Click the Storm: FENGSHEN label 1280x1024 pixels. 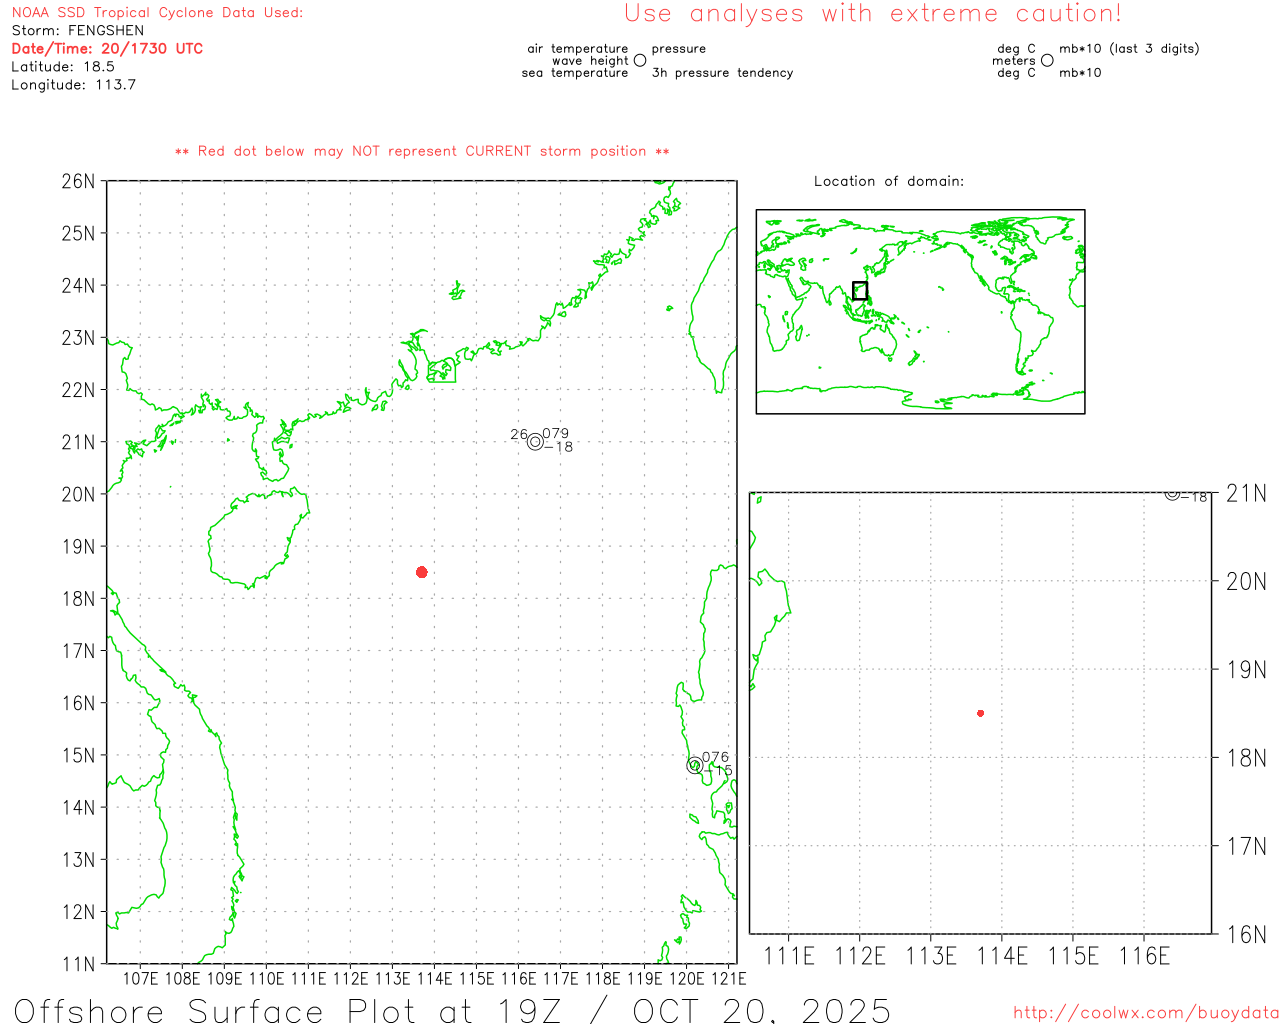78,30
